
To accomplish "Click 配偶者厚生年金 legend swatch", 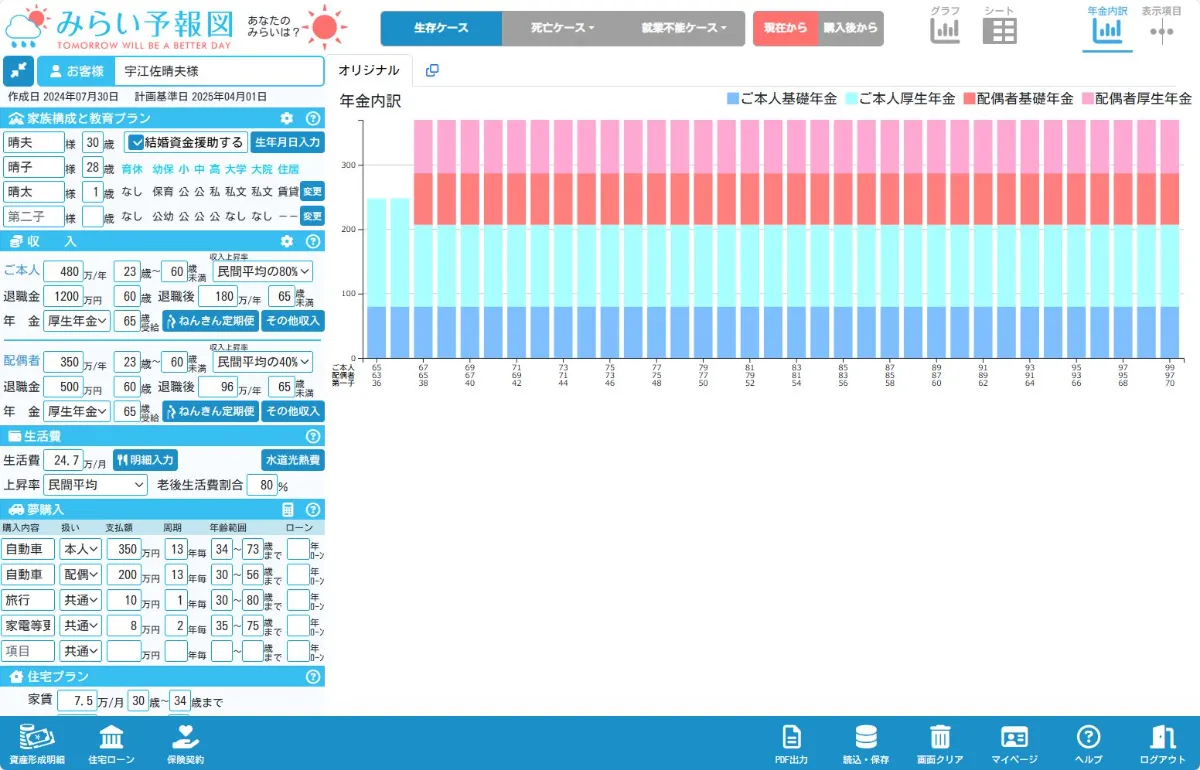I will coord(1088,99).
